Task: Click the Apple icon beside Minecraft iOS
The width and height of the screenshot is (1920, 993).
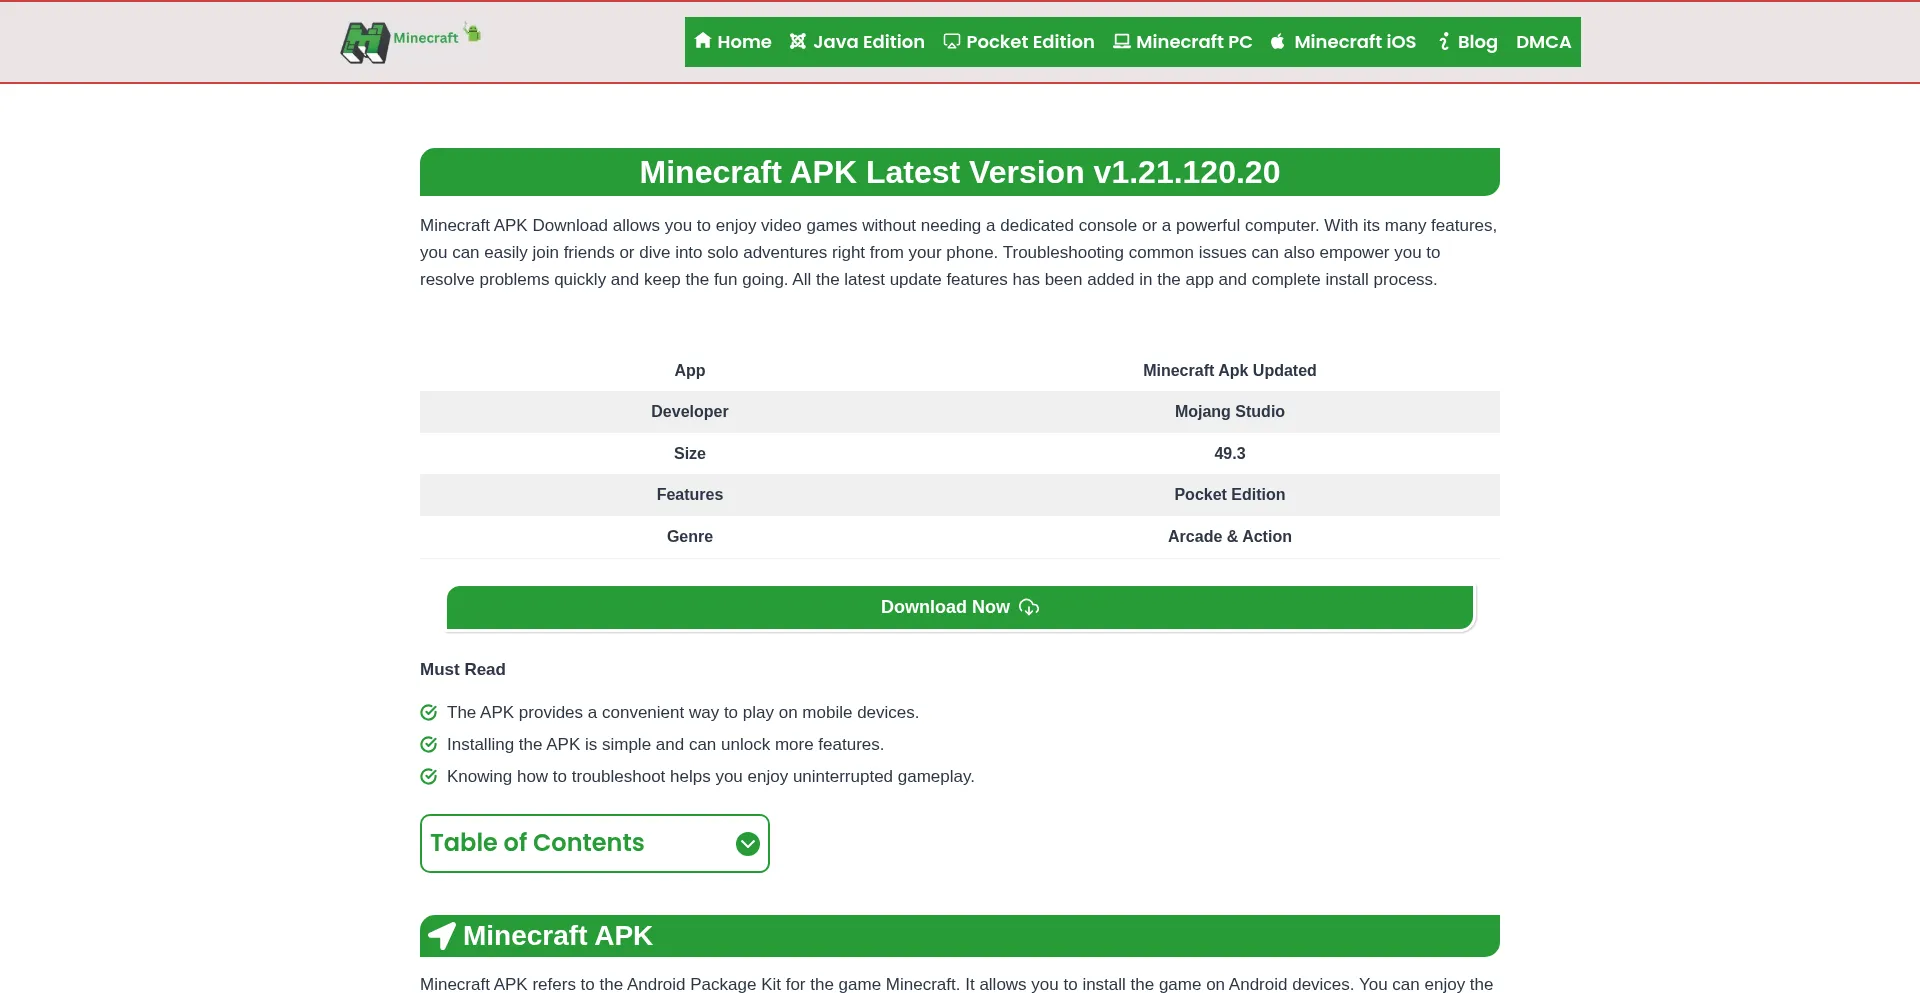Action: pyautogui.click(x=1278, y=41)
